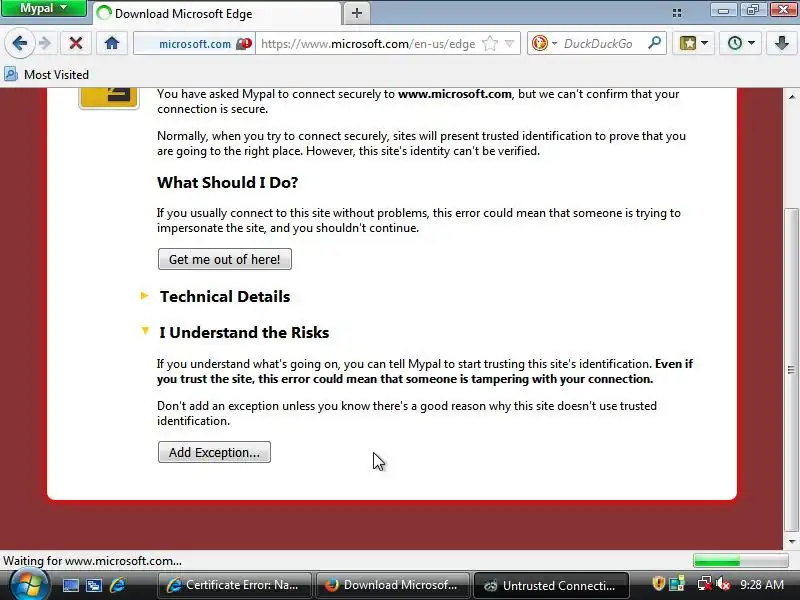This screenshot has width=800, height=600.
Task: Click the muted volume tray icon
Action: 723,584
